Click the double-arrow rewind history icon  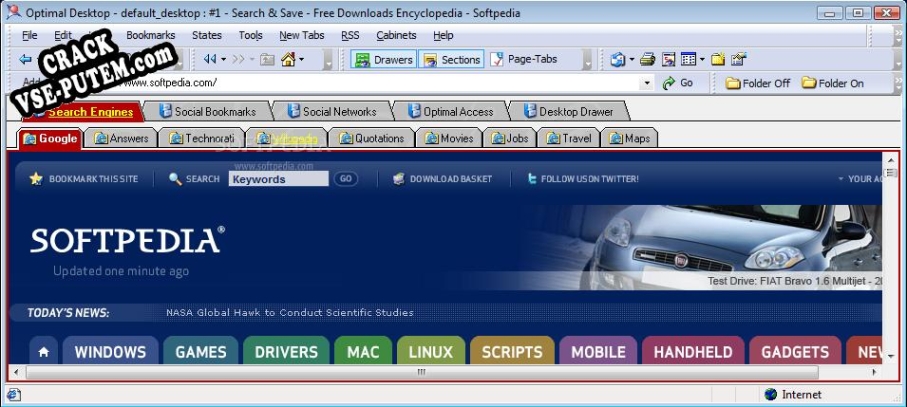click(209, 59)
